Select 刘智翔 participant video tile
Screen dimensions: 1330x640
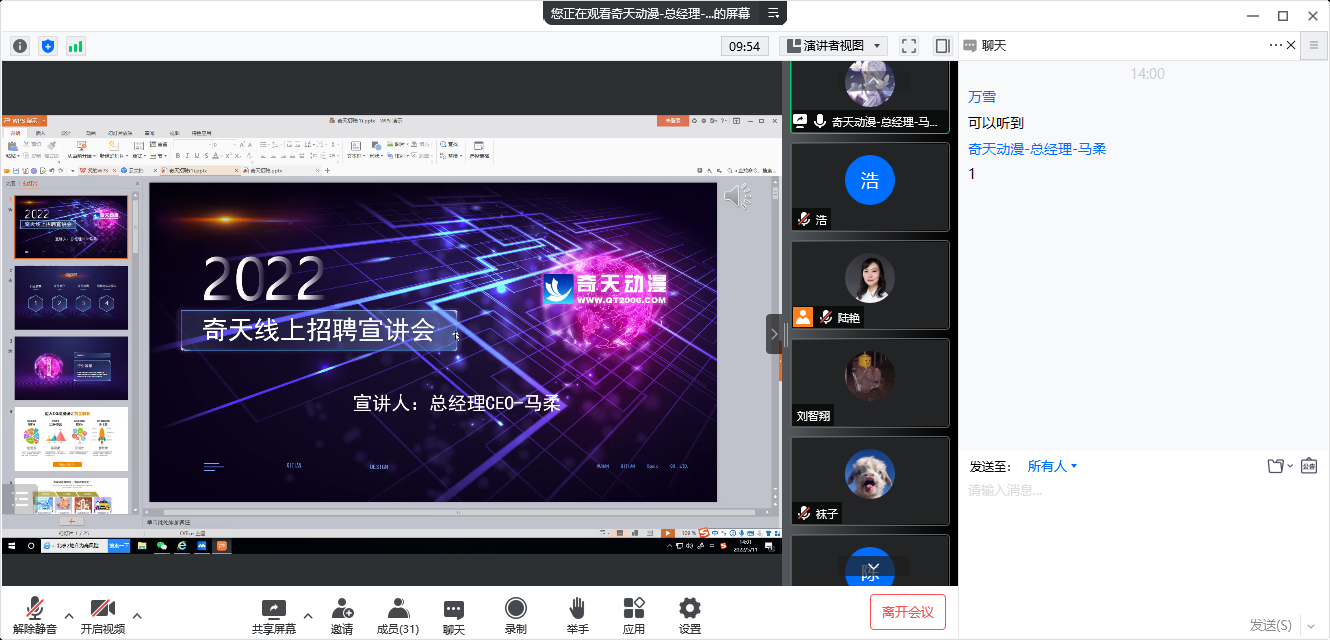coord(870,383)
